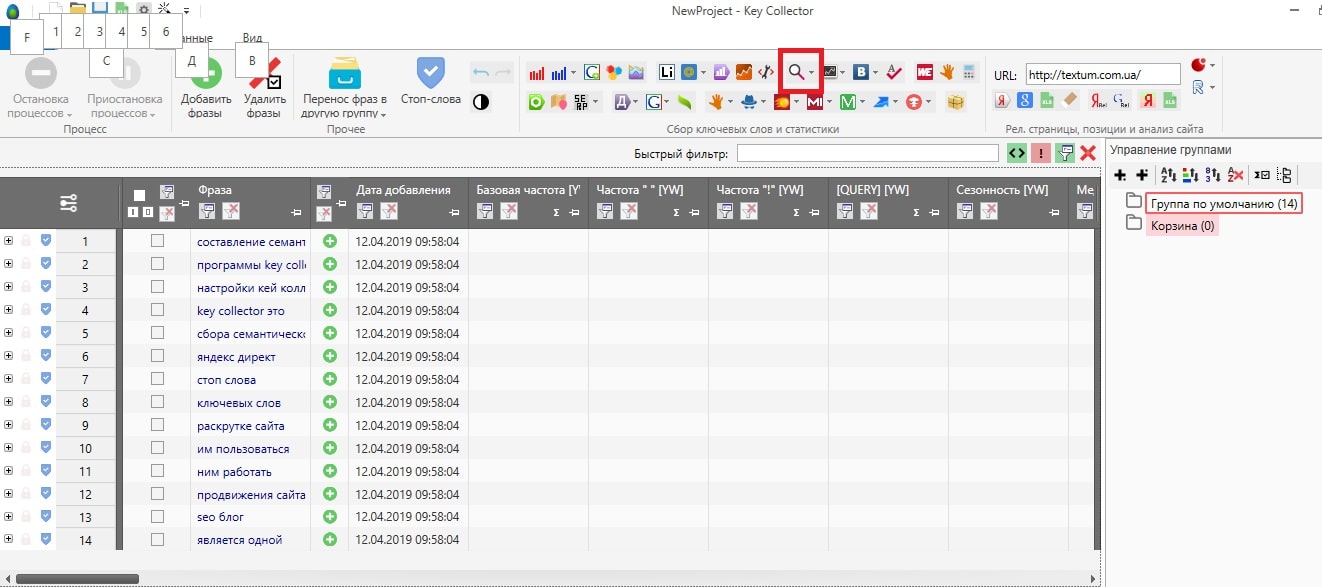The image size is (1322, 587).
Task: Tick checkbox of яндекс директ row
Action: tap(157, 356)
